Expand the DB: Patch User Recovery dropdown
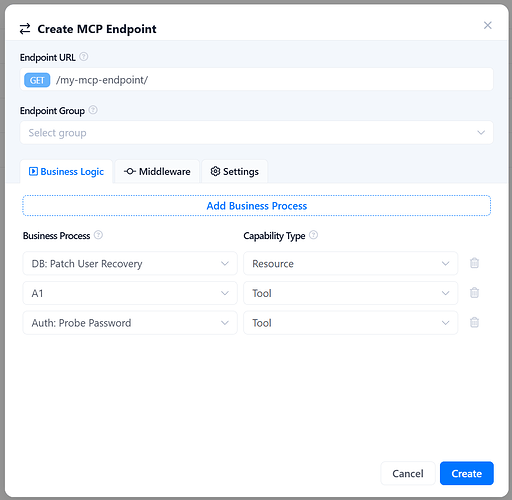Screen dimensions: 512x500 (130, 263)
